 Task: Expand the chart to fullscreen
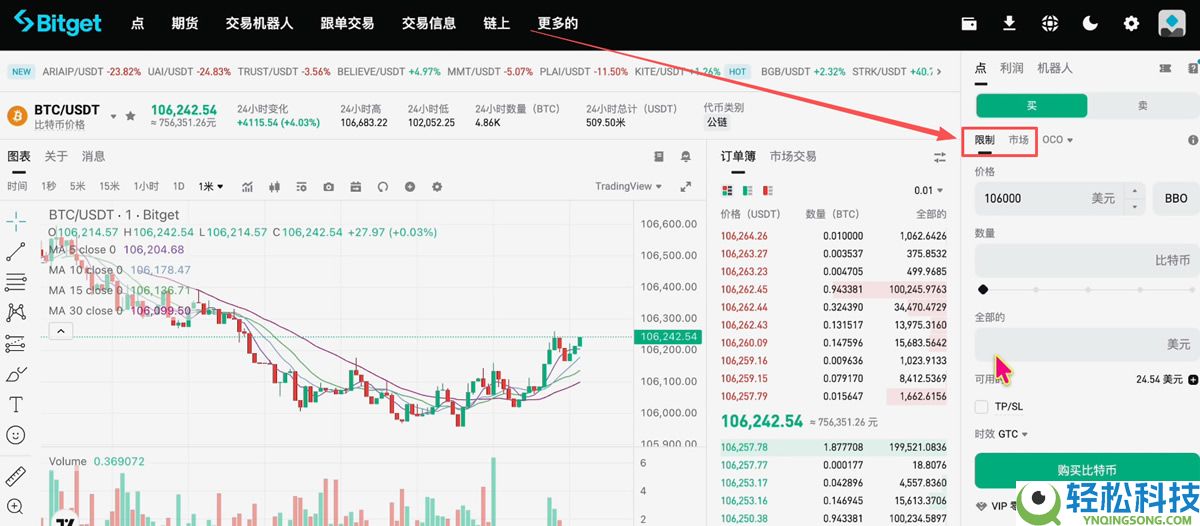click(x=686, y=186)
